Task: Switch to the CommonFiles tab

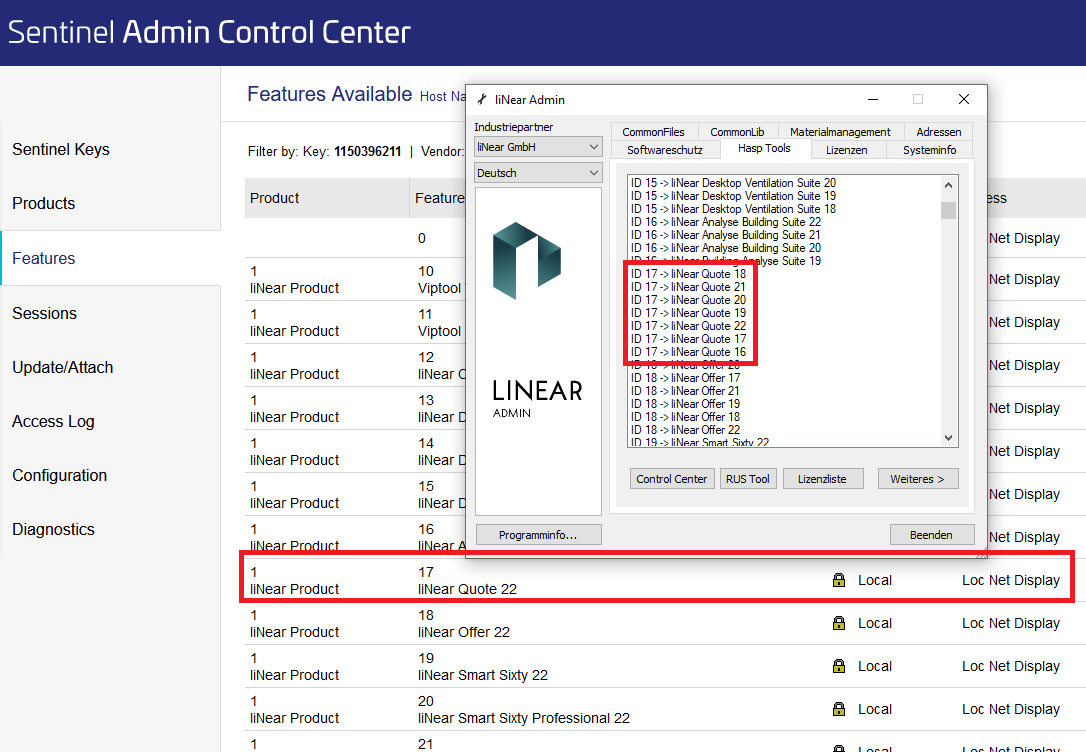Action: [653, 132]
